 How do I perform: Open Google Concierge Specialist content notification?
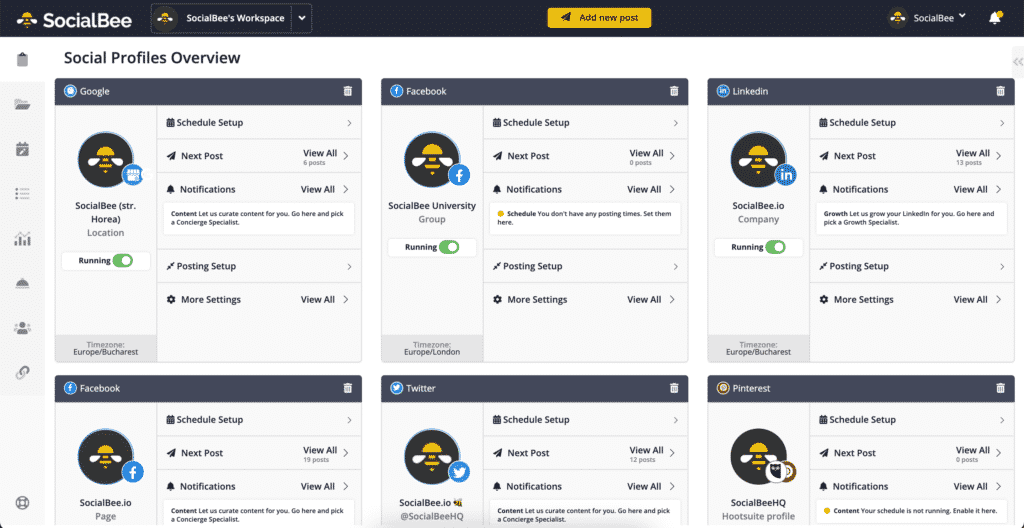pos(259,218)
